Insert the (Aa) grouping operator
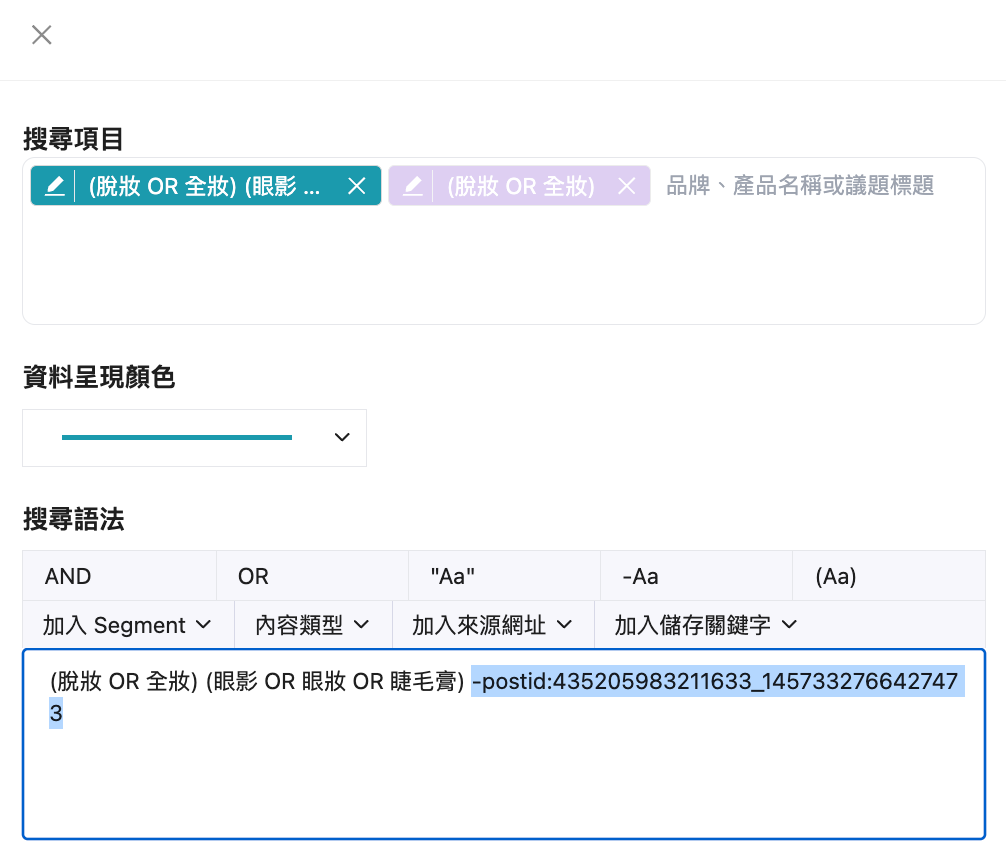This screenshot has height=856, width=1006. 889,576
